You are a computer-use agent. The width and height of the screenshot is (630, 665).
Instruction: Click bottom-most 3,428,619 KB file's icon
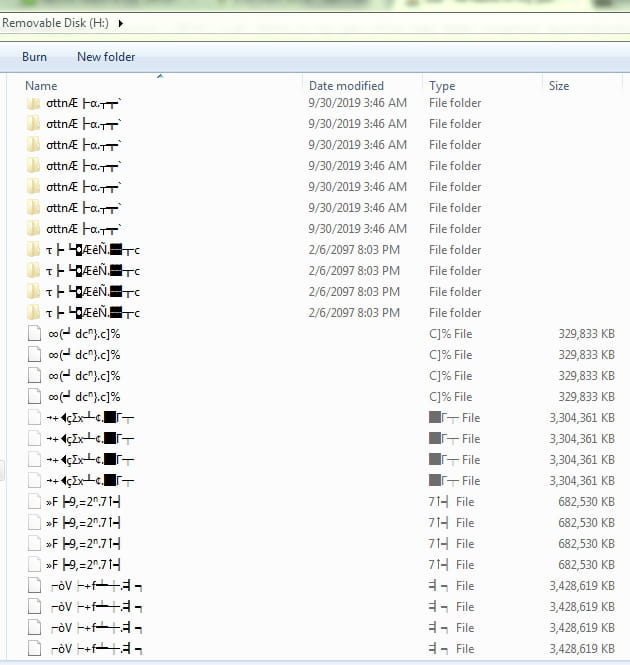click(x=34, y=649)
